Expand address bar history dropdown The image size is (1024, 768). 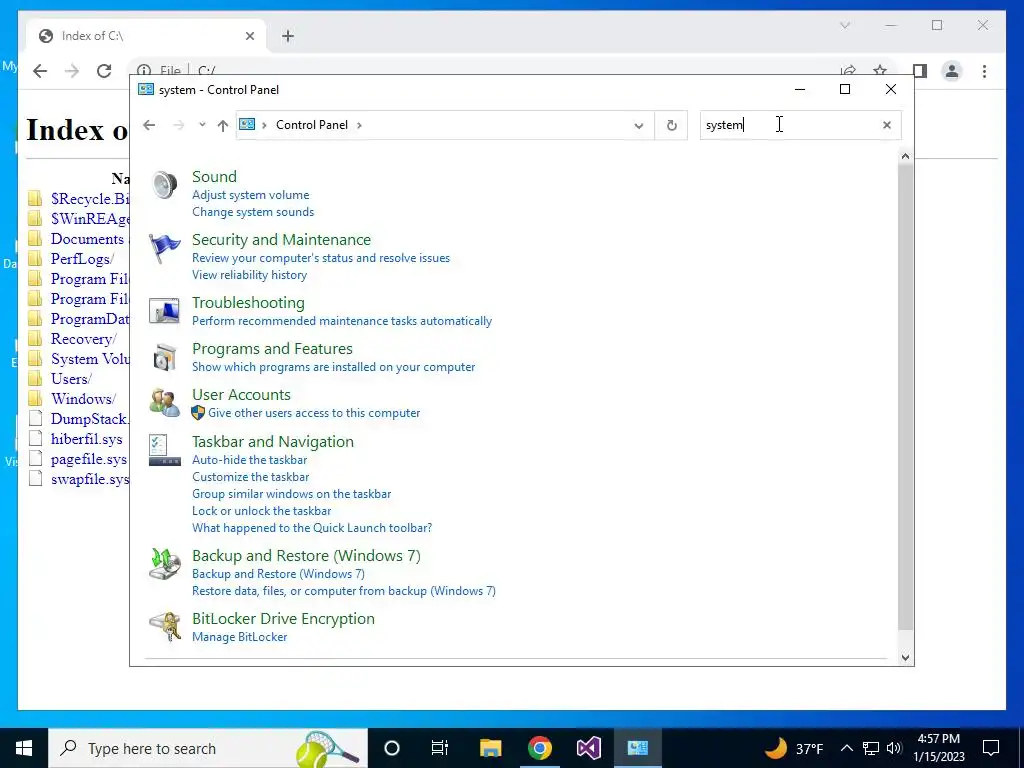point(639,125)
